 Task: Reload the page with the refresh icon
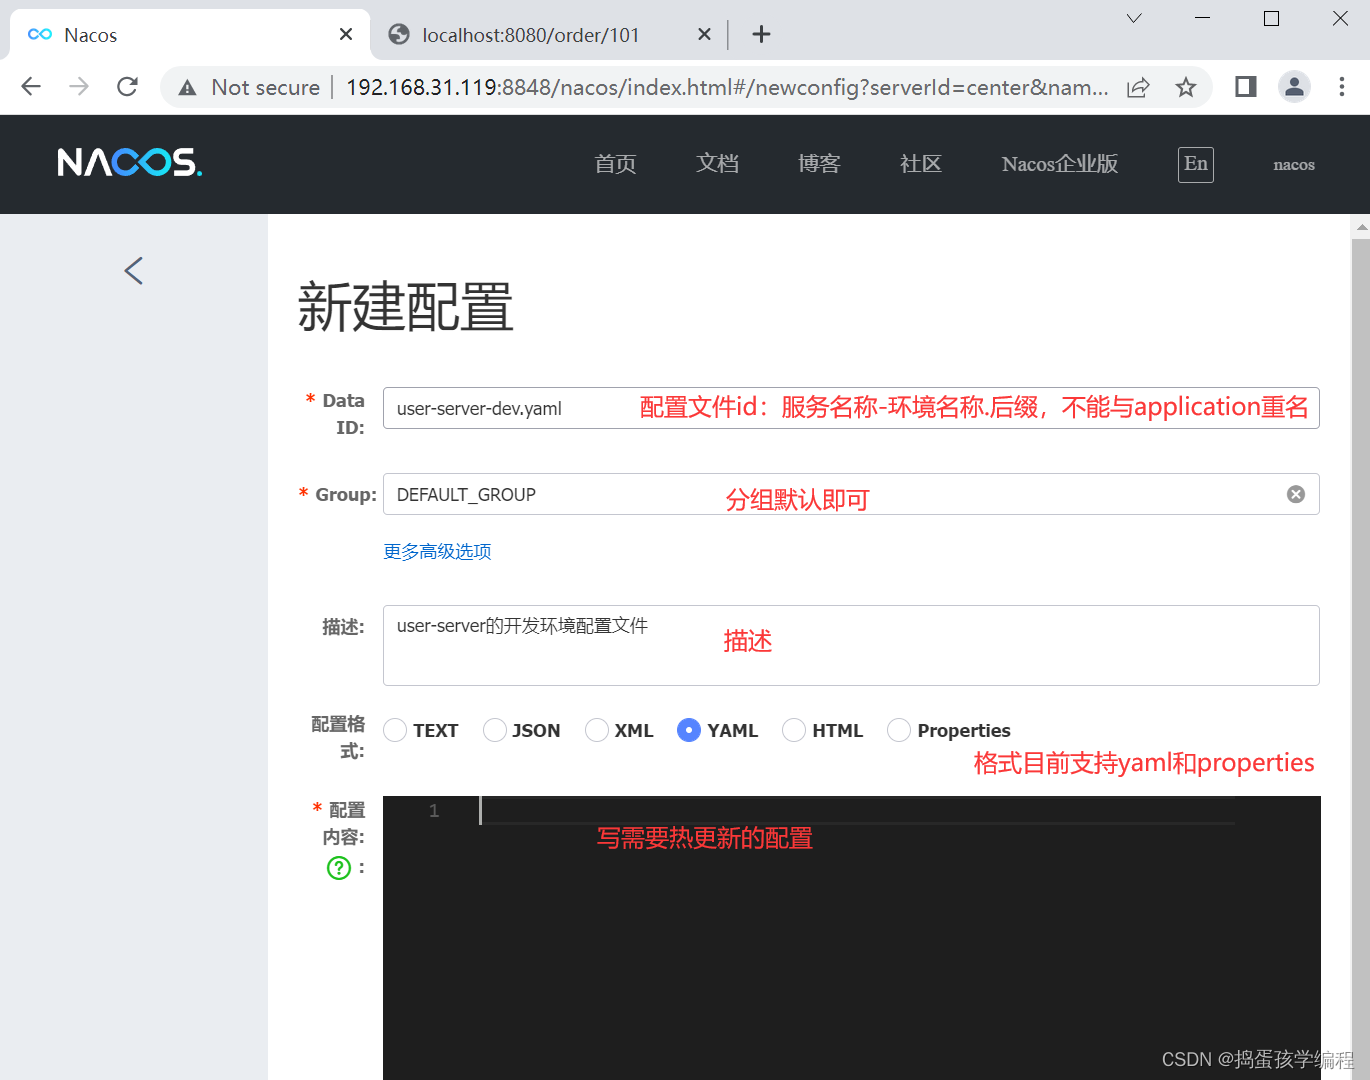pyautogui.click(x=127, y=87)
